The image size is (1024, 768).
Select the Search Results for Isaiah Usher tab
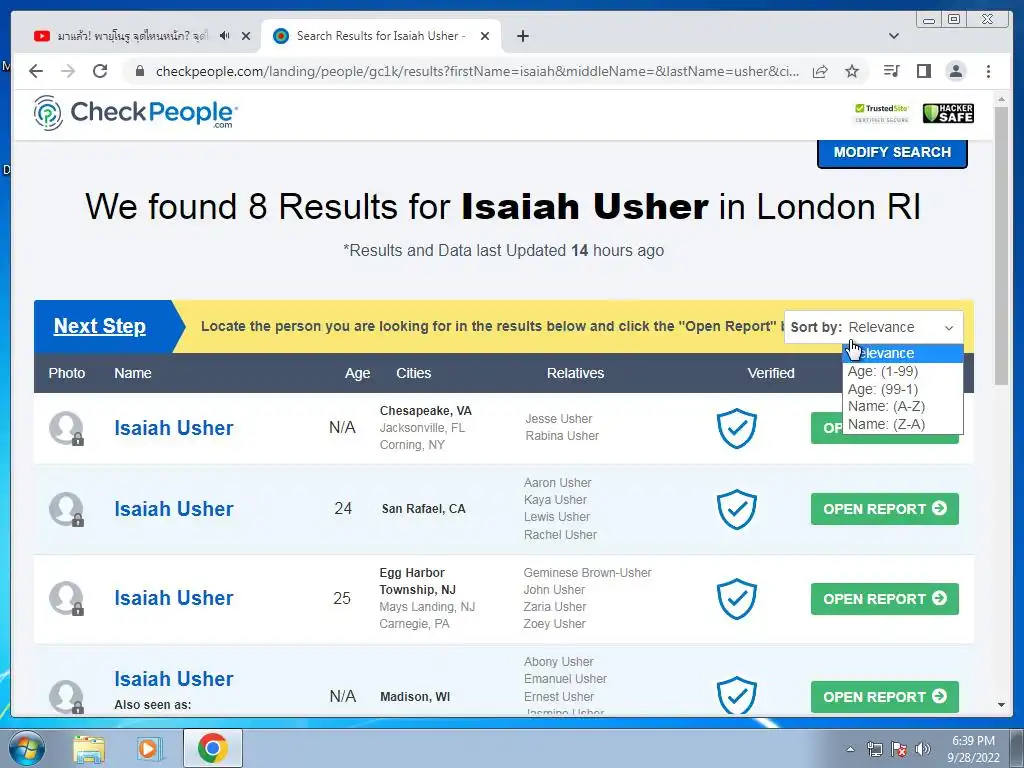coord(380,36)
